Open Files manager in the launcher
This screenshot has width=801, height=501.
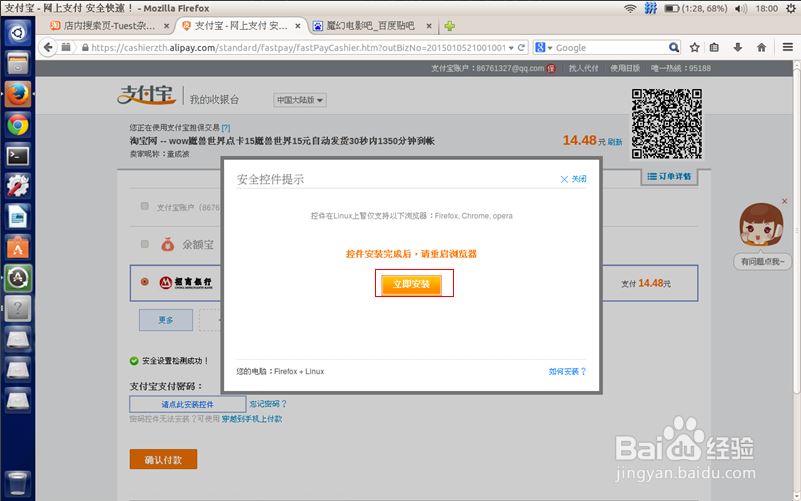click(x=18, y=63)
